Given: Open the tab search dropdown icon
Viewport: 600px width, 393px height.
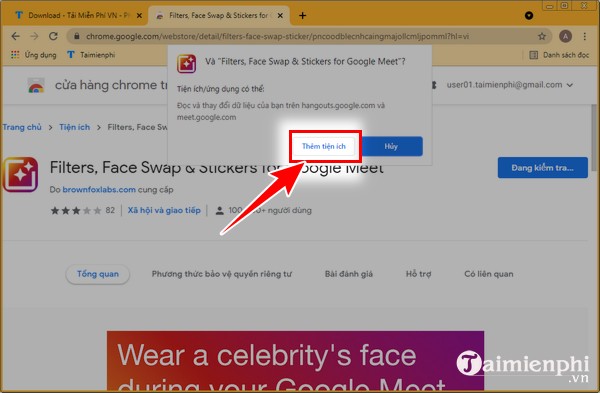Looking at the screenshot, I should [529, 16].
